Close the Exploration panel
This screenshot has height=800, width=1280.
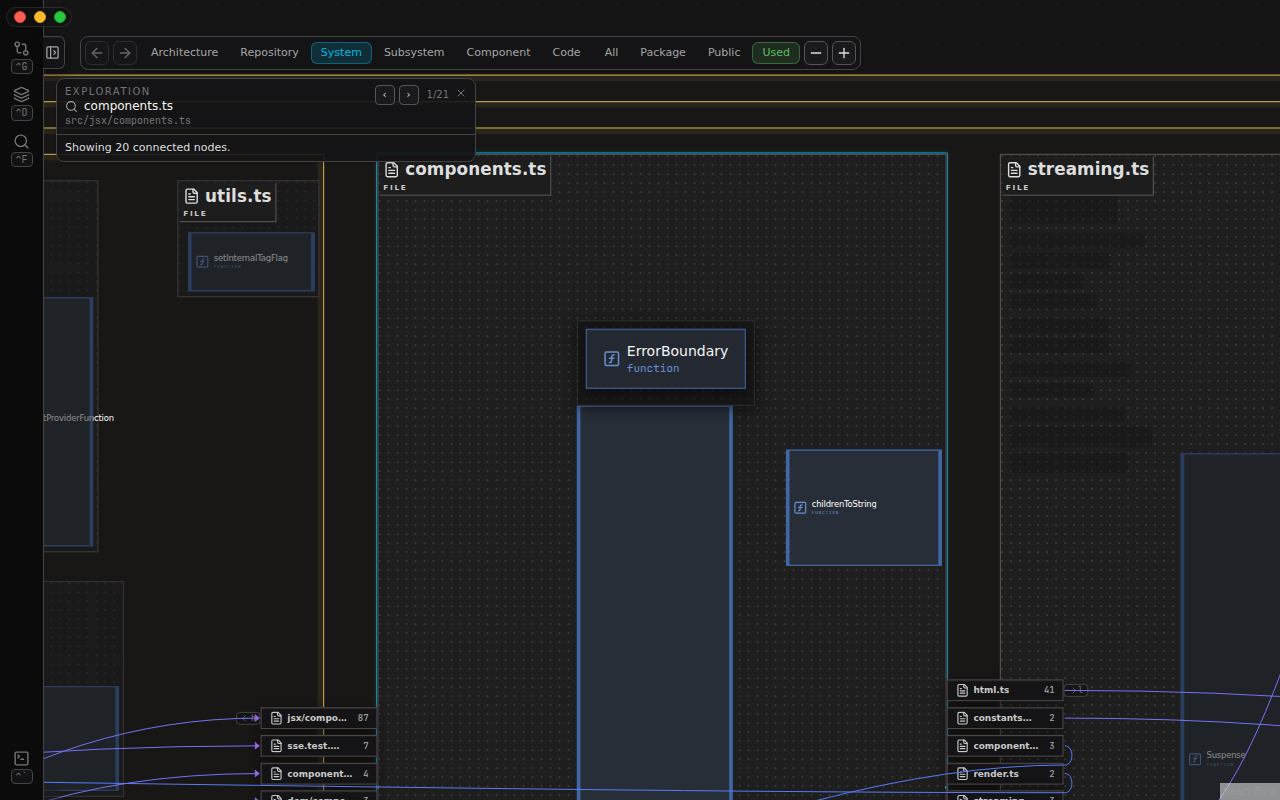pos(461,93)
